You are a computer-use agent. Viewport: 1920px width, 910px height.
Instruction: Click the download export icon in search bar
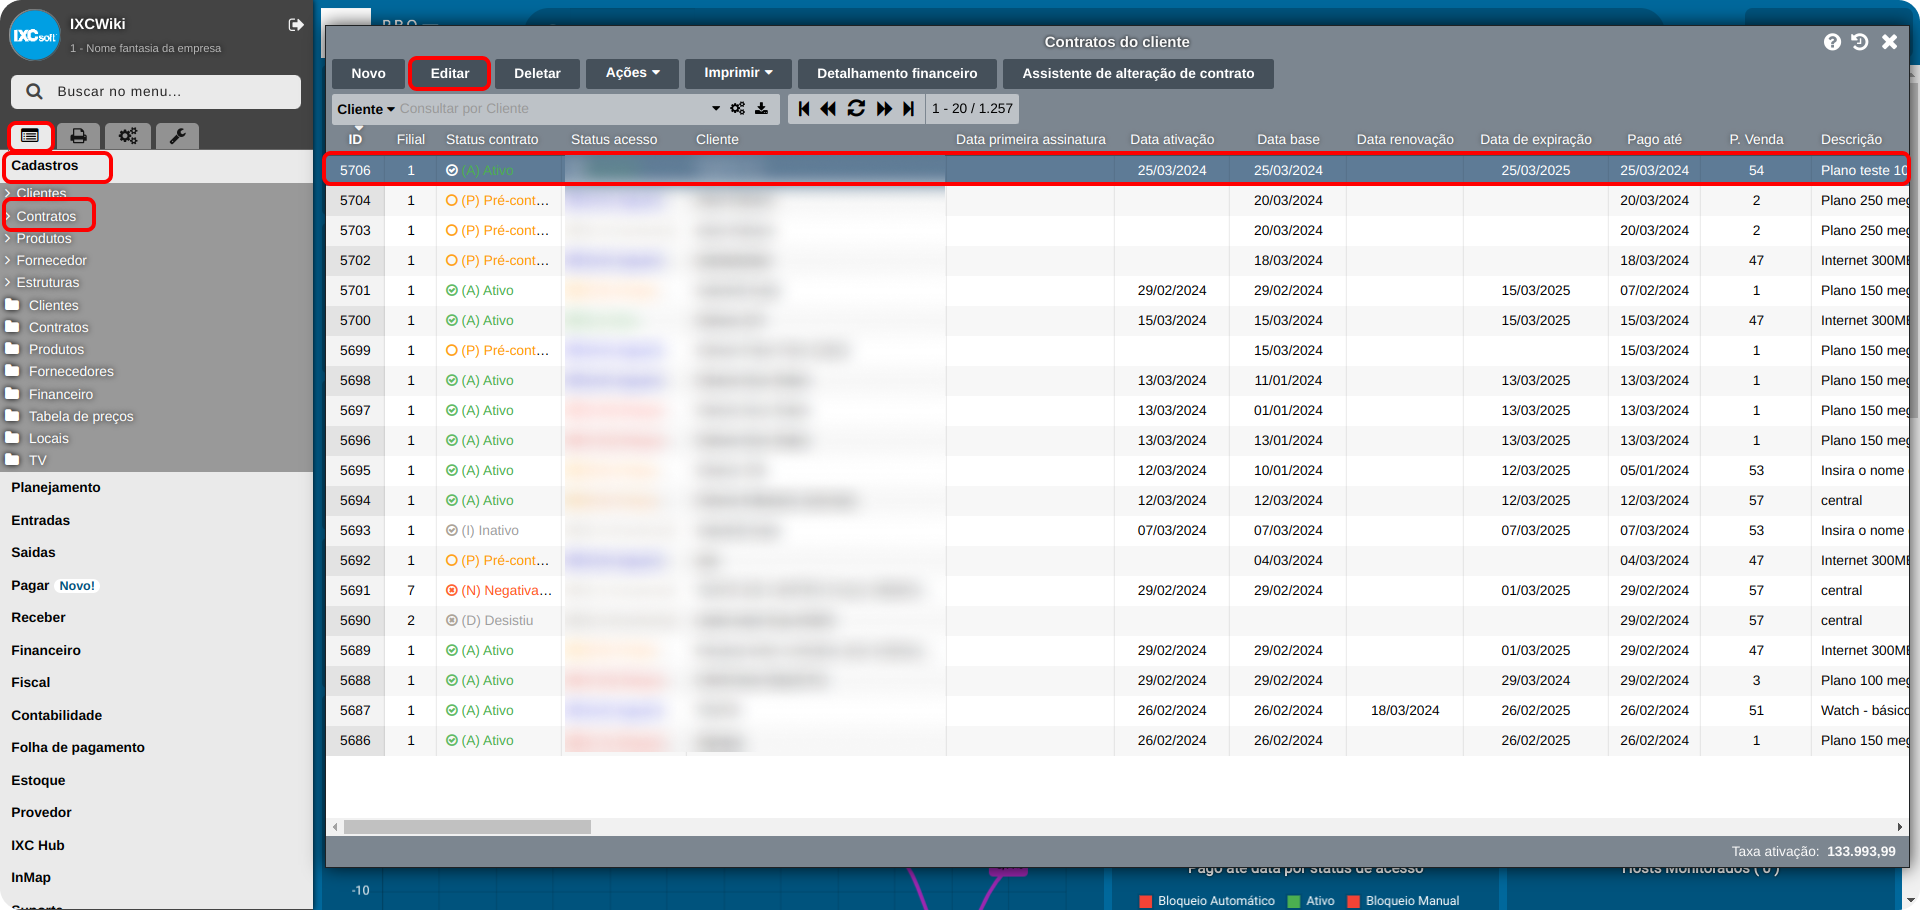click(x=762, y=109)
